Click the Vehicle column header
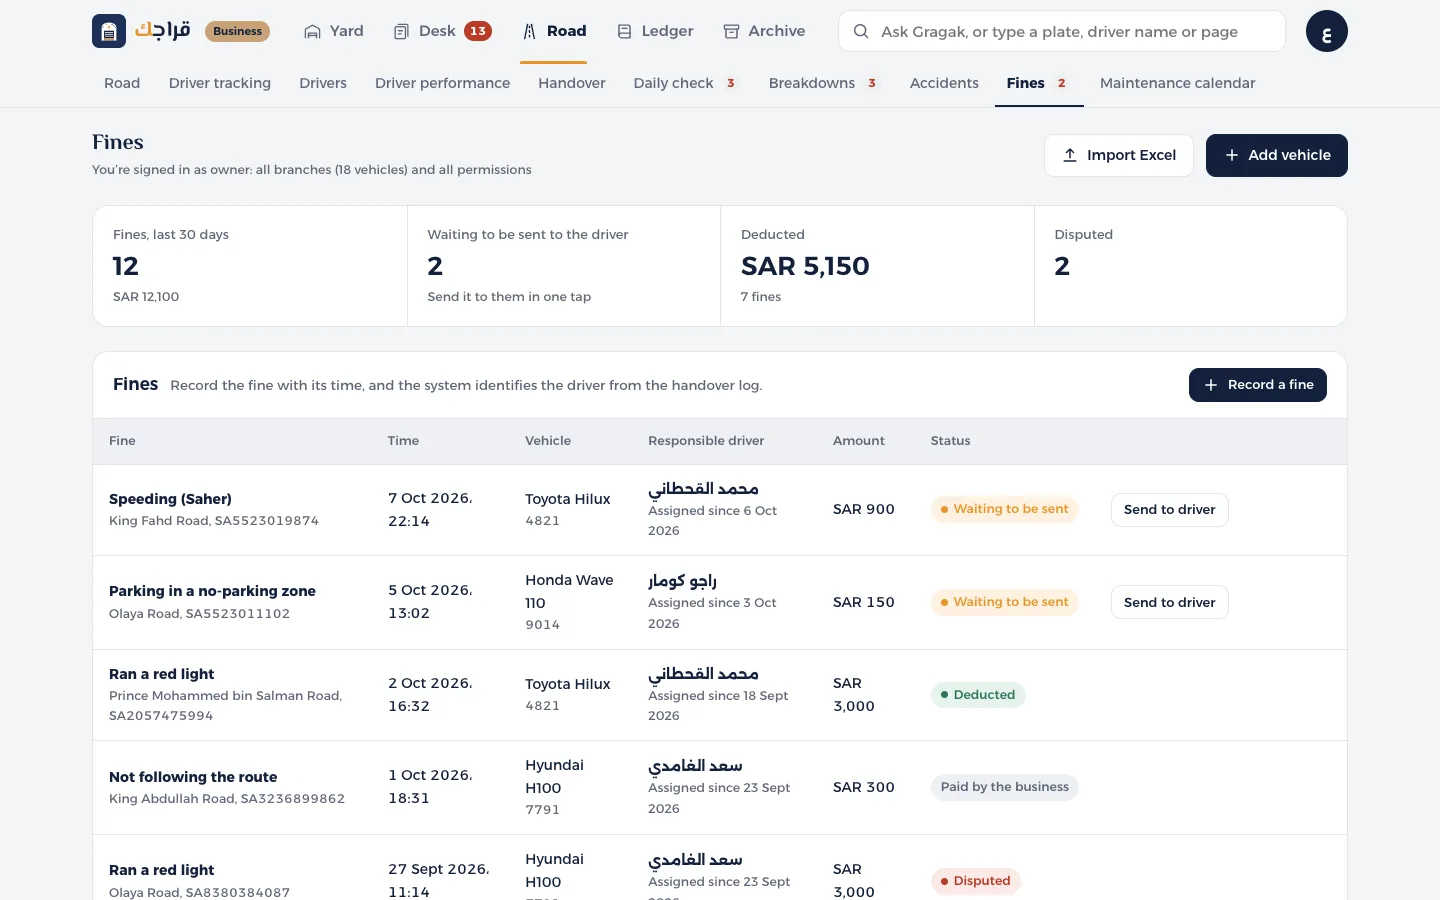1440x900 pixels. pyautogui.click(x=548, y=441)
